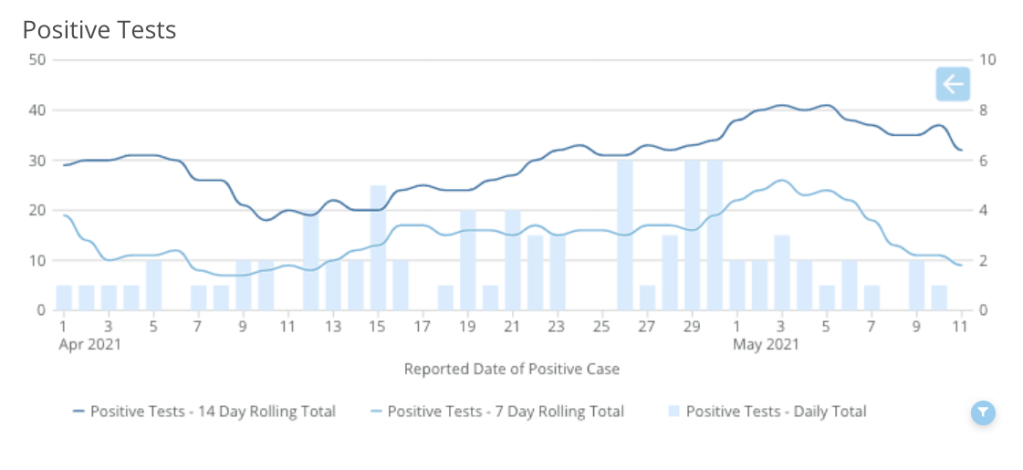The height and width of the screenshot is (470, 1023).
Task: Select the April 12 daily total bar
Action: click(311, 262)
